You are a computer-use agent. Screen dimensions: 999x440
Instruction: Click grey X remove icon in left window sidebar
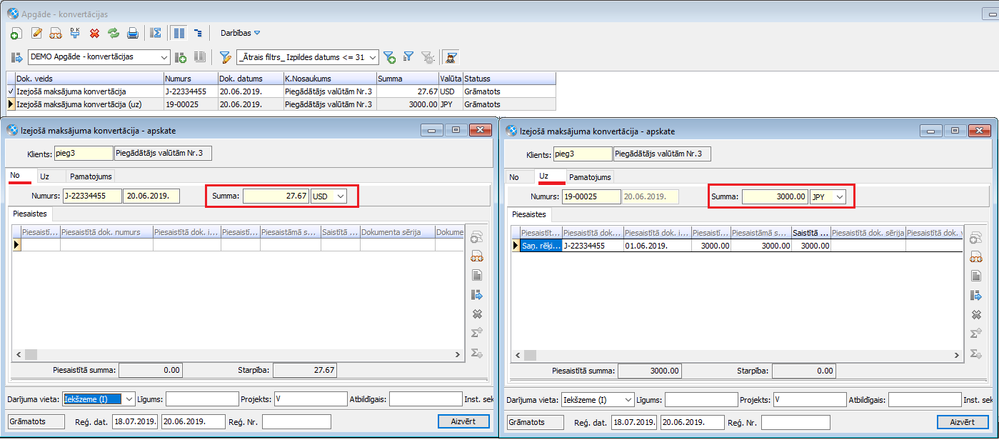[x=476, y=314]
